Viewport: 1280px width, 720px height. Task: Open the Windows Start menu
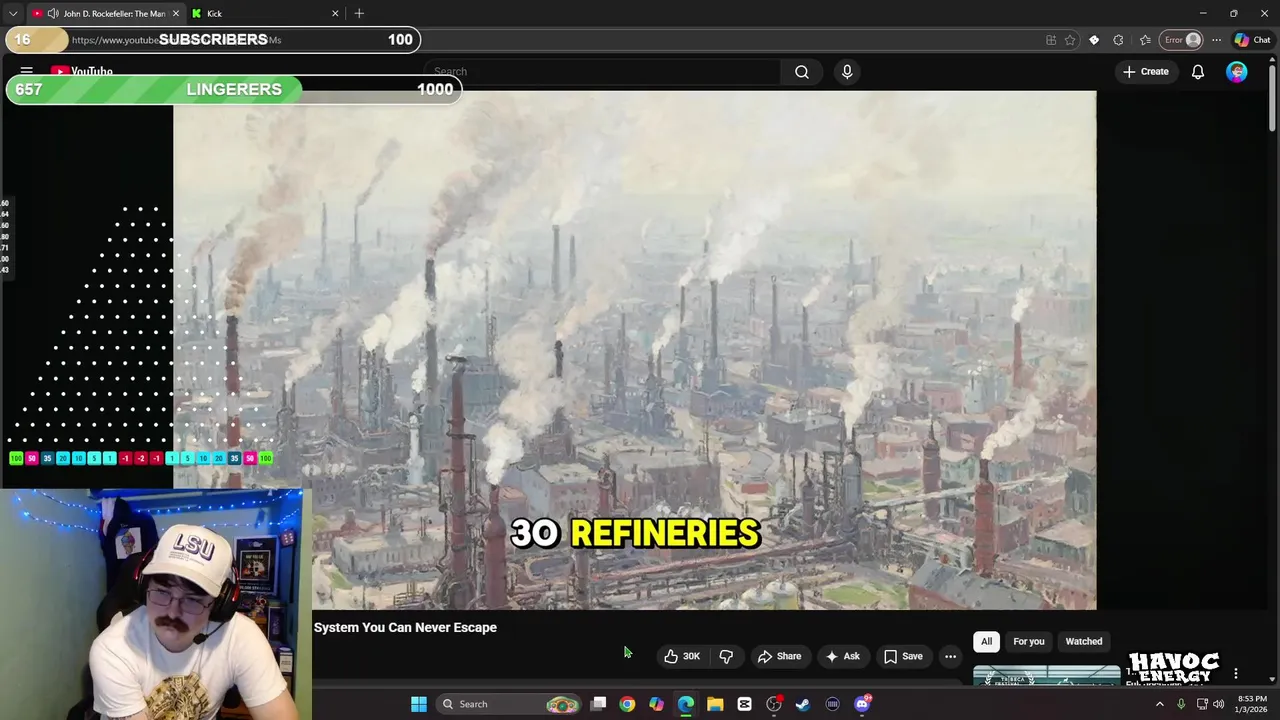(x=419, y=704)
